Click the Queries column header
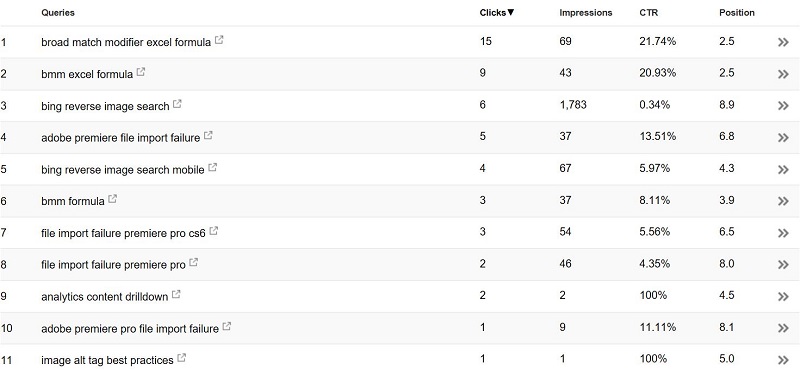This screenshot has height=370, width=800. point(58,13)
